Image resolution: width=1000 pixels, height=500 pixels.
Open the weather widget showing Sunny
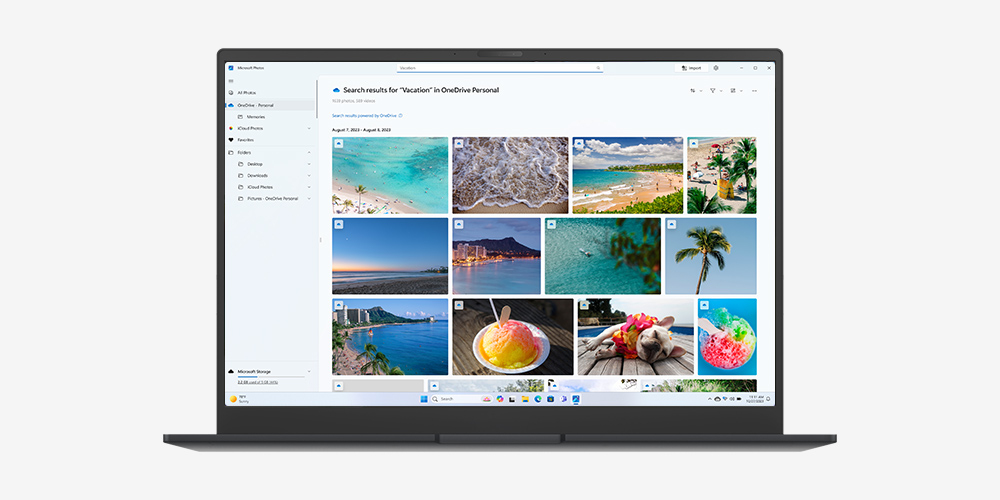(x=240, y=399)
